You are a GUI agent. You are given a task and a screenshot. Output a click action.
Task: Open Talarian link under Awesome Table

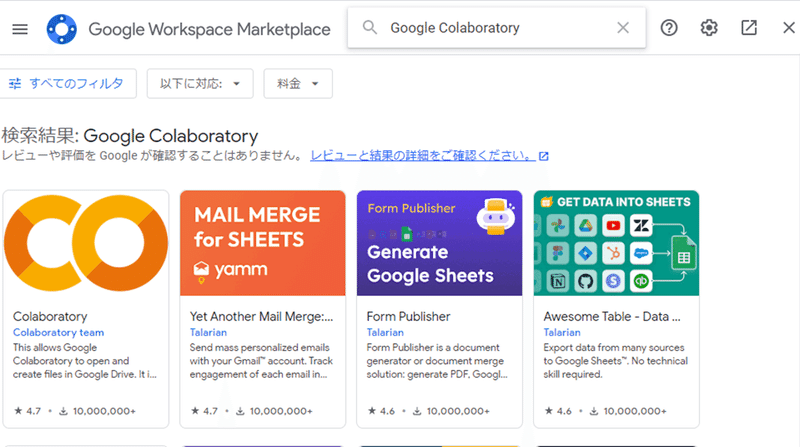click(562, 332)
